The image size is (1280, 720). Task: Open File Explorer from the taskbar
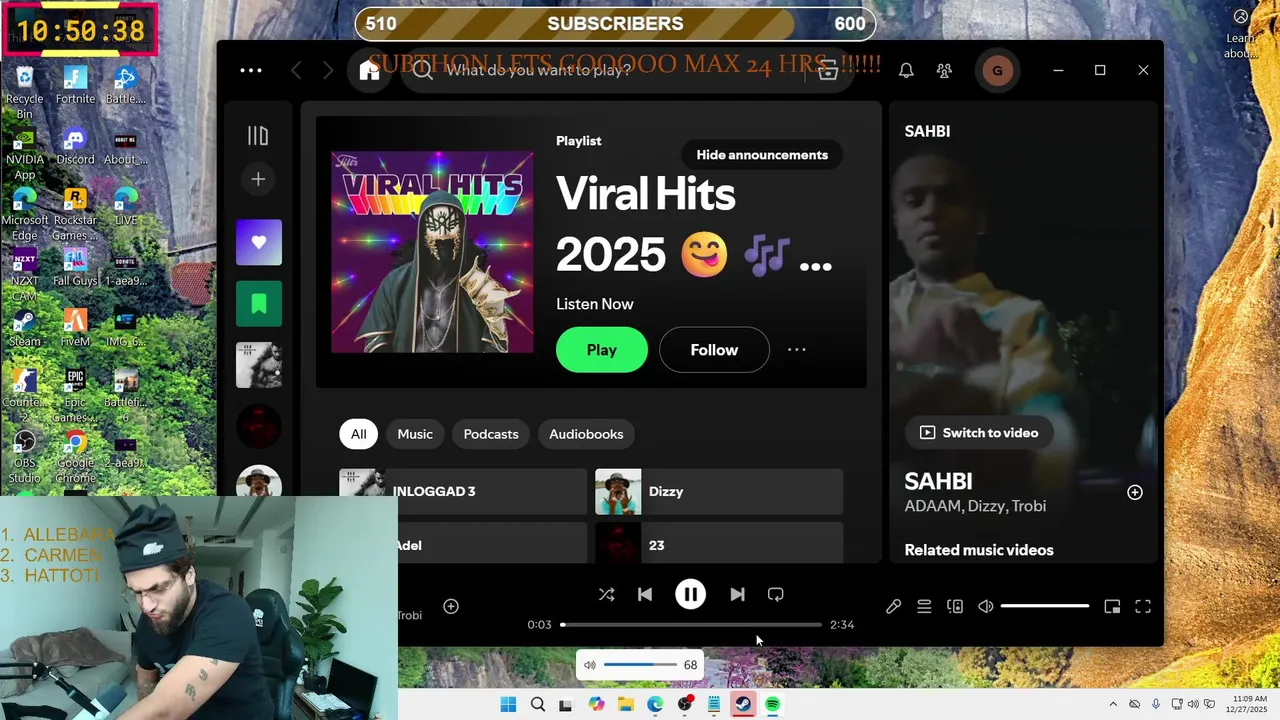click(x=626, y=705)
